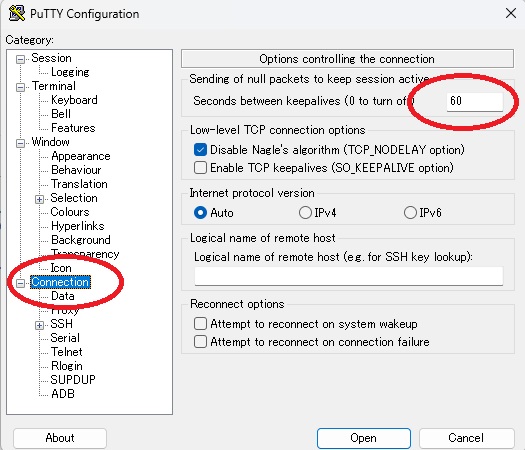The image size is (525, 450).
Task: Open the Hyperlinks settings category
Action: (x=77, y=226)
